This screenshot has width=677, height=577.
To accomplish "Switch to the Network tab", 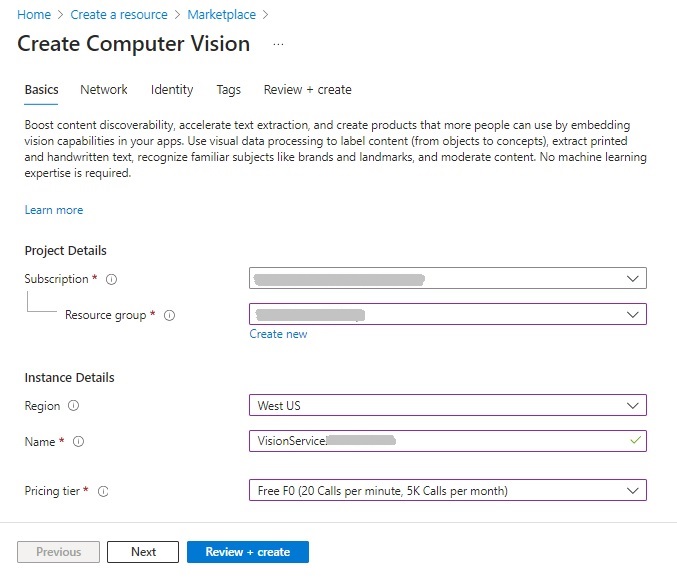I will (x=104, y=90).
